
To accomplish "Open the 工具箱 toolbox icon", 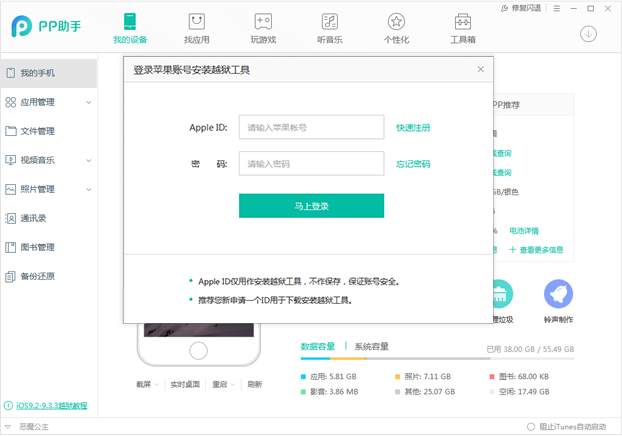I will 463,21.
